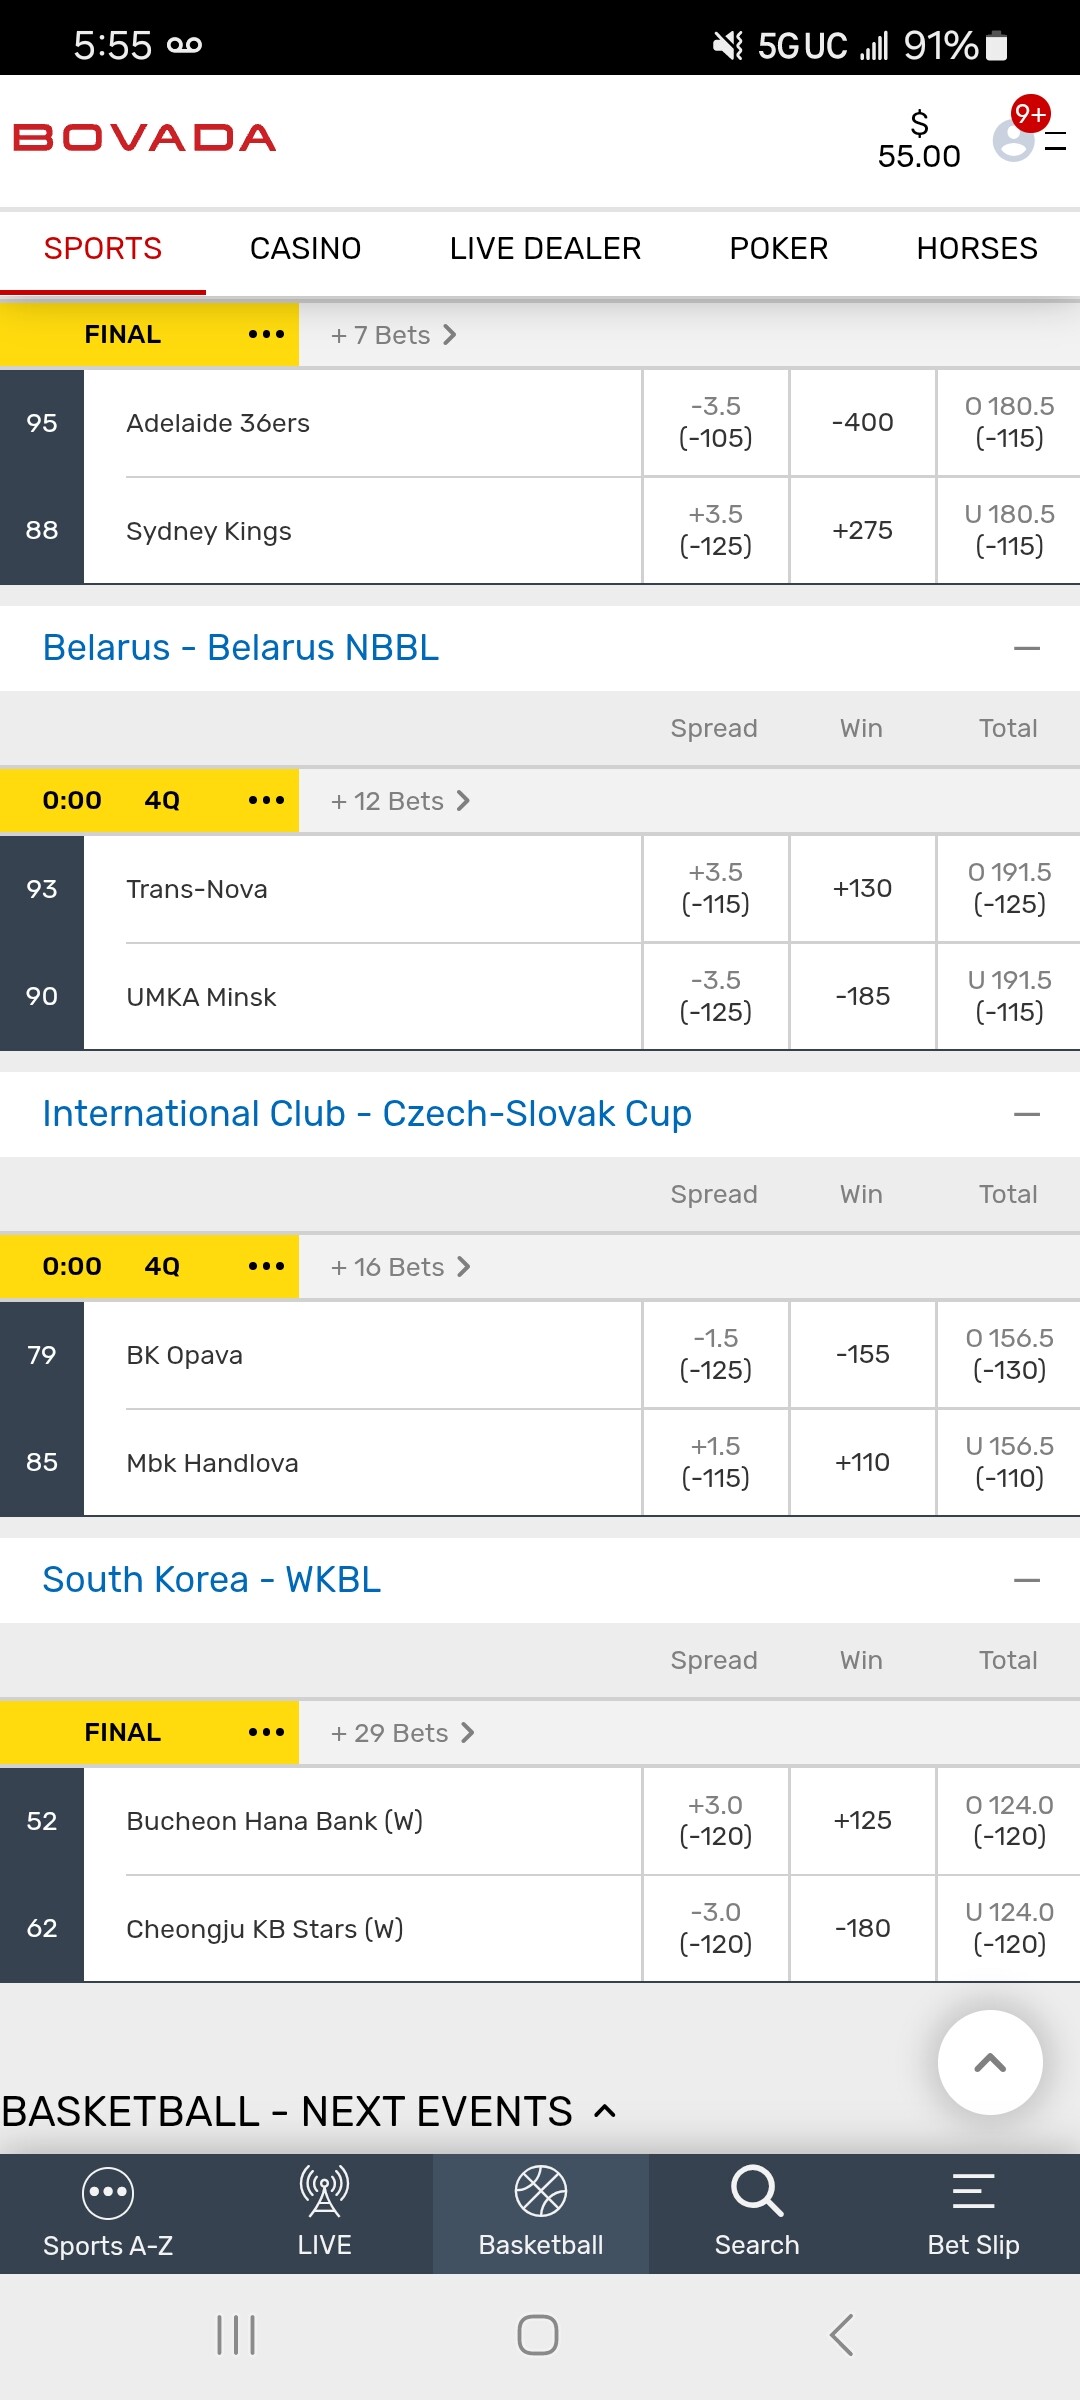Open options dots for Trans-Nova game

pos(266,800)
